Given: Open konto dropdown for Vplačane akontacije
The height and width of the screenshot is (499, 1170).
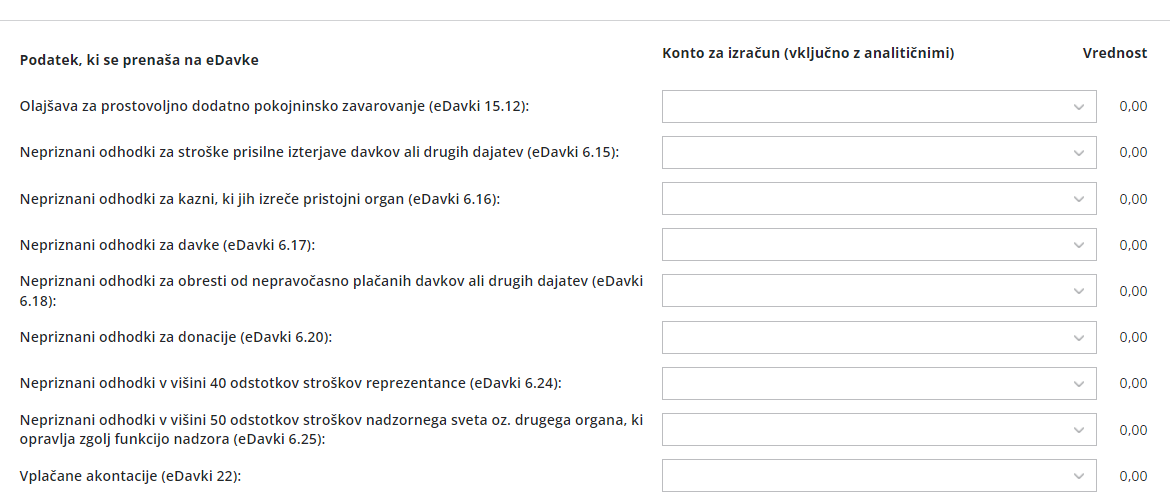Looking at the screenshot, I should point(879,476).
